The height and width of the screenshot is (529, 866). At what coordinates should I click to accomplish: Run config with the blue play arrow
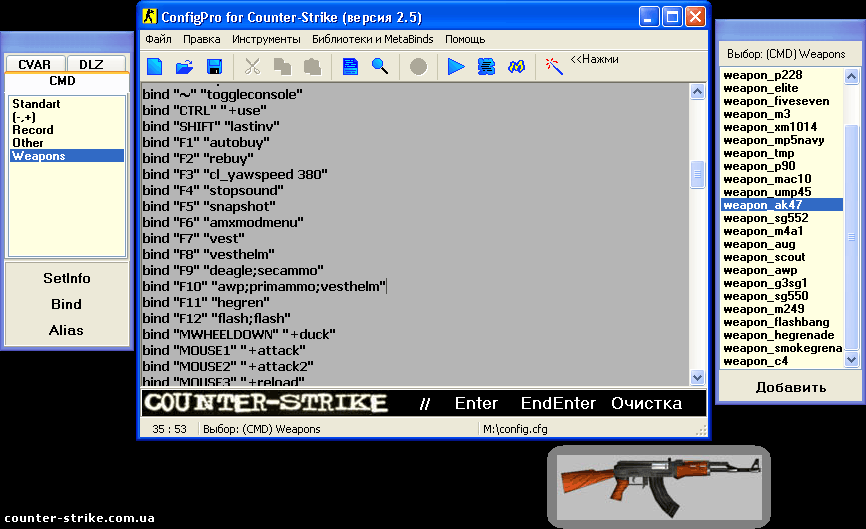456,67
